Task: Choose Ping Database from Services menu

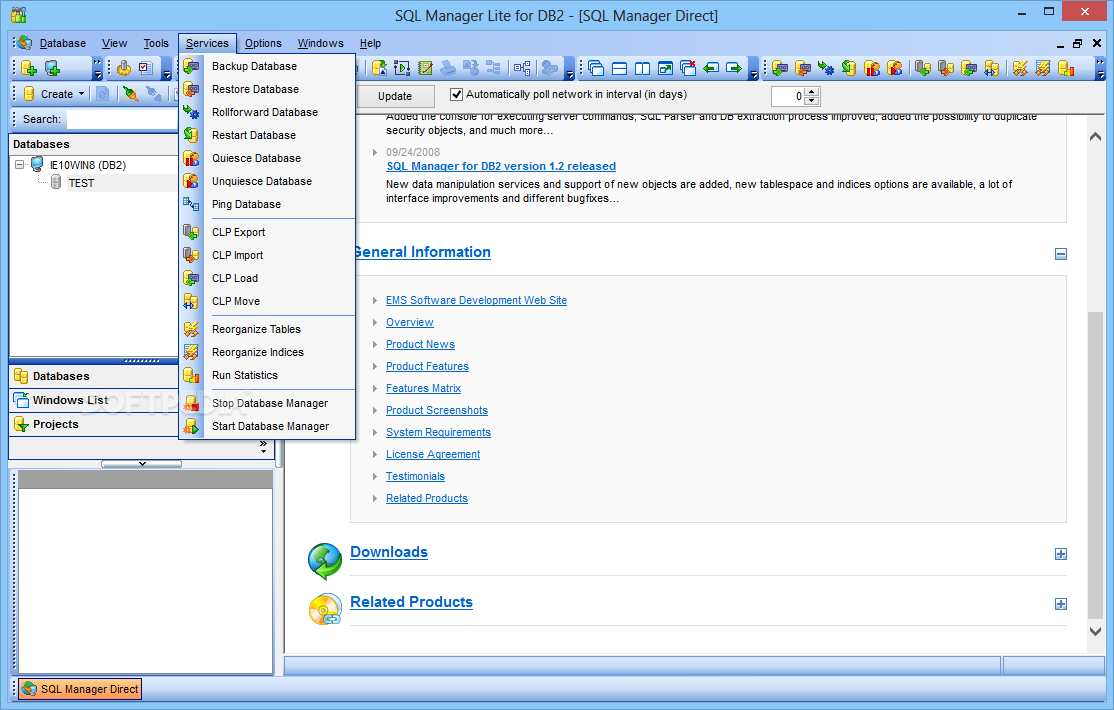Action: (268, 204)
